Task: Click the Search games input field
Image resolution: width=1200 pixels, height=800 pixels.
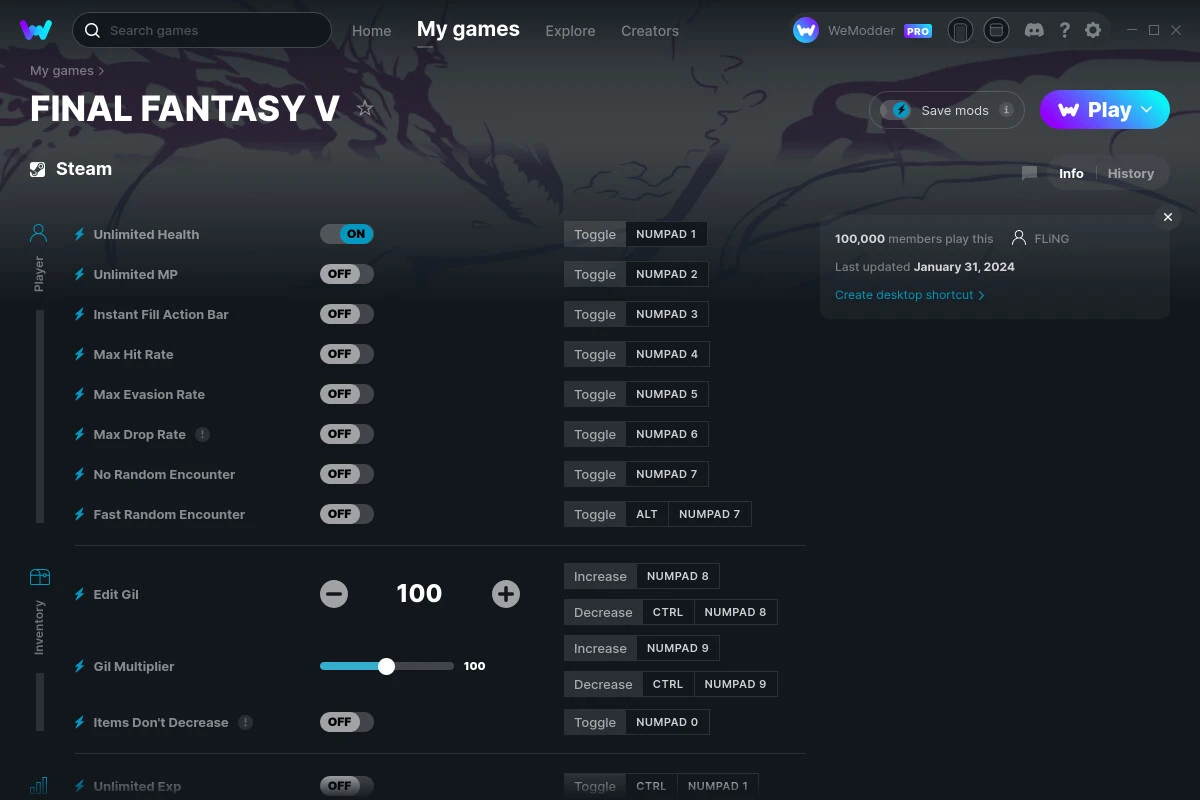Action: [x=202, y=30]
